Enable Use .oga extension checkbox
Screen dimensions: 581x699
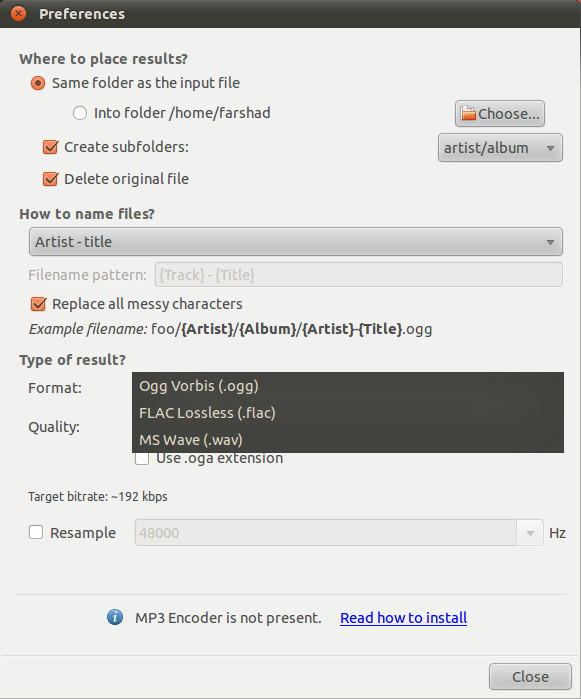[x=142, y=458]
